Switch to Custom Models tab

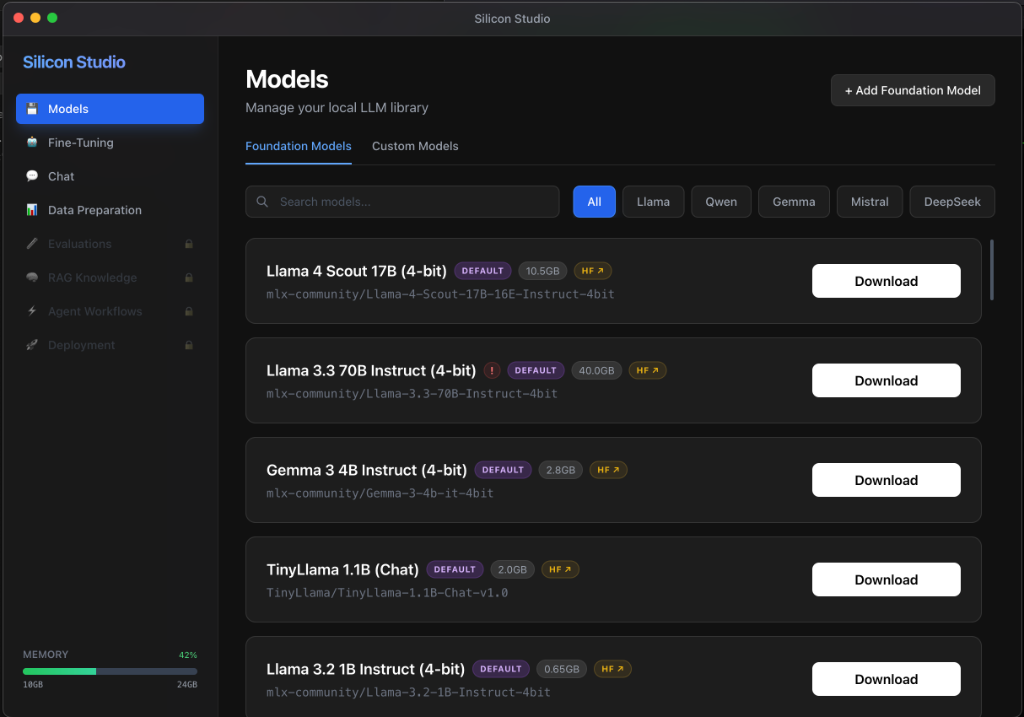(x=415, y=146)
